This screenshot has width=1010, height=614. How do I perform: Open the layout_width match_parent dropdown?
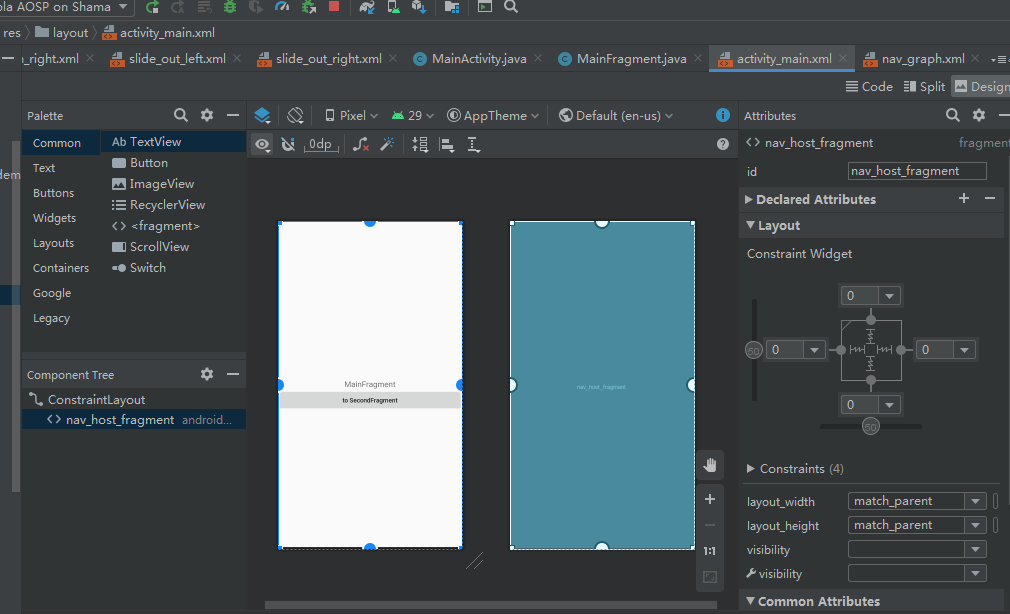click(x=974, y=501)
